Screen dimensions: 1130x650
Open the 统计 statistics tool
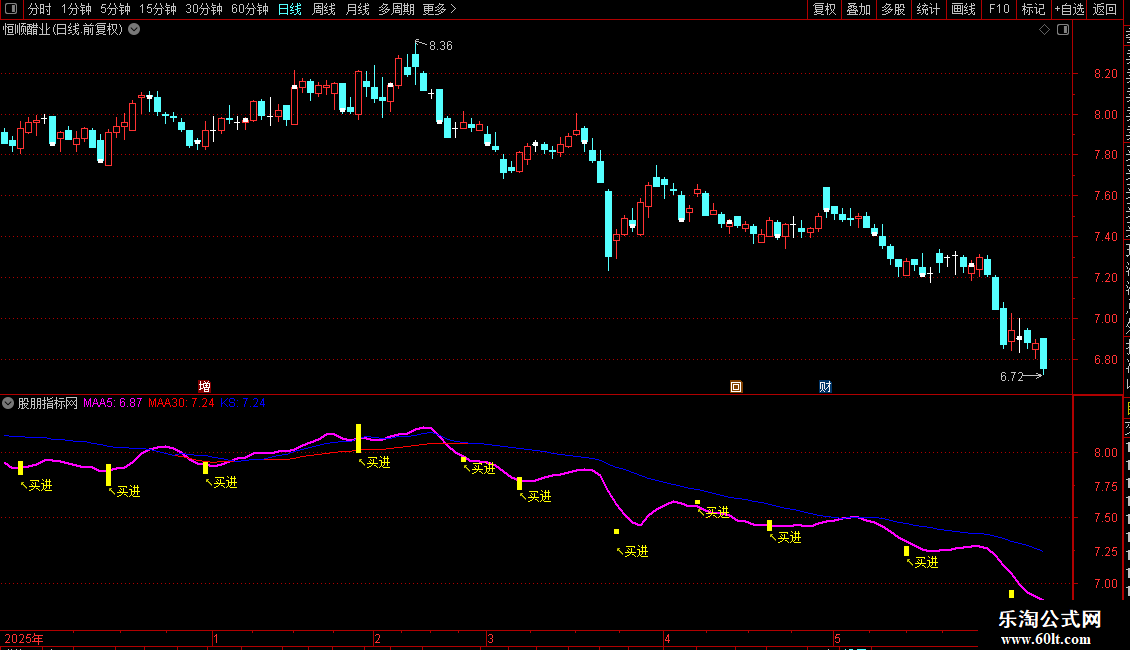(928, 9)
